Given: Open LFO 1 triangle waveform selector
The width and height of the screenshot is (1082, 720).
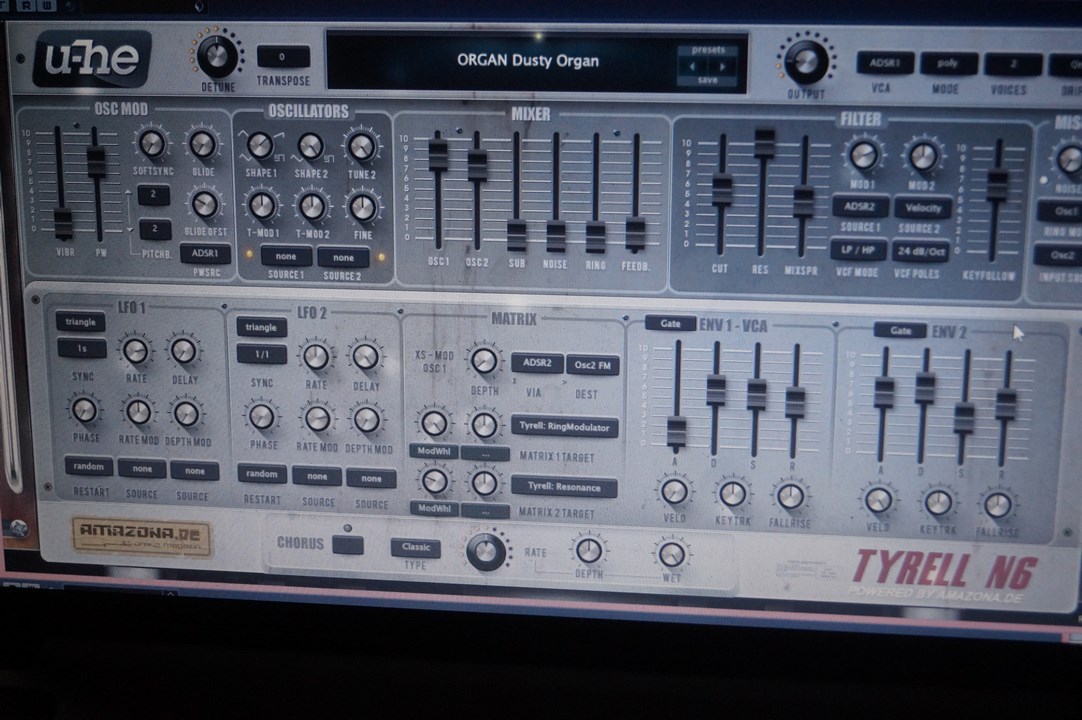Looking at the screenshot, I should (81, 322).
